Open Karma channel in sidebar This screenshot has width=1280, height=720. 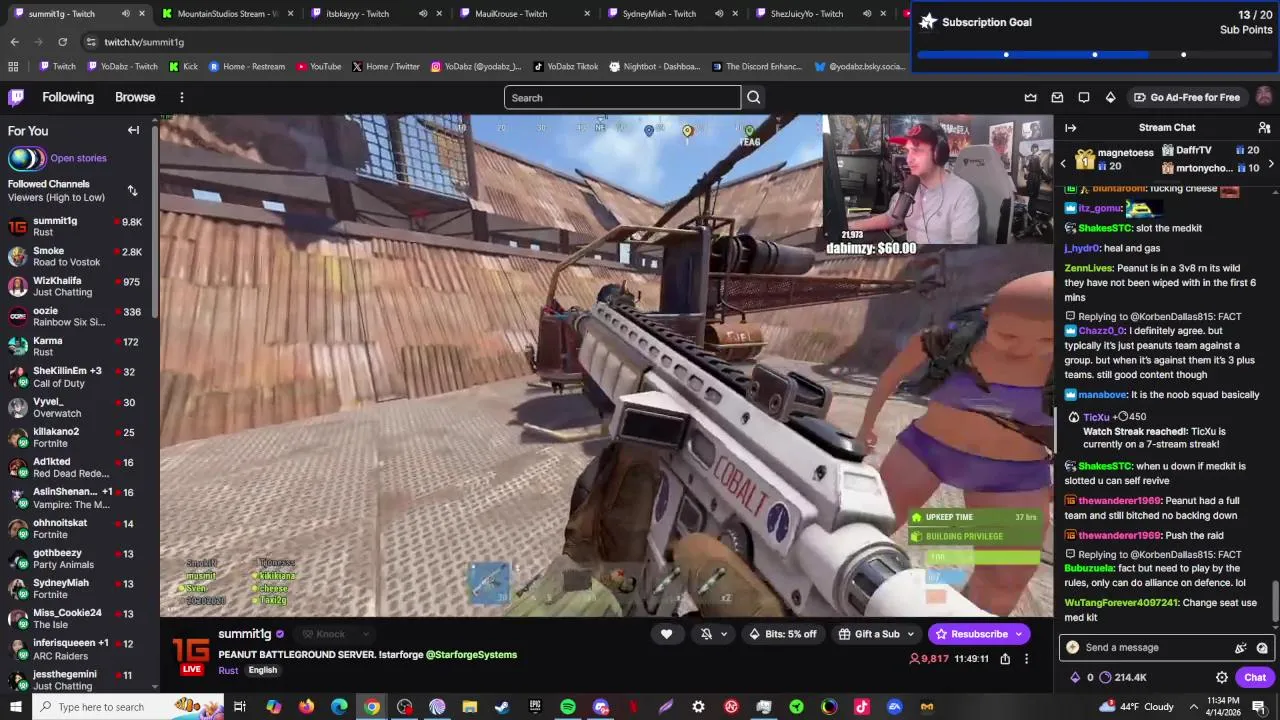coord(76,346)
